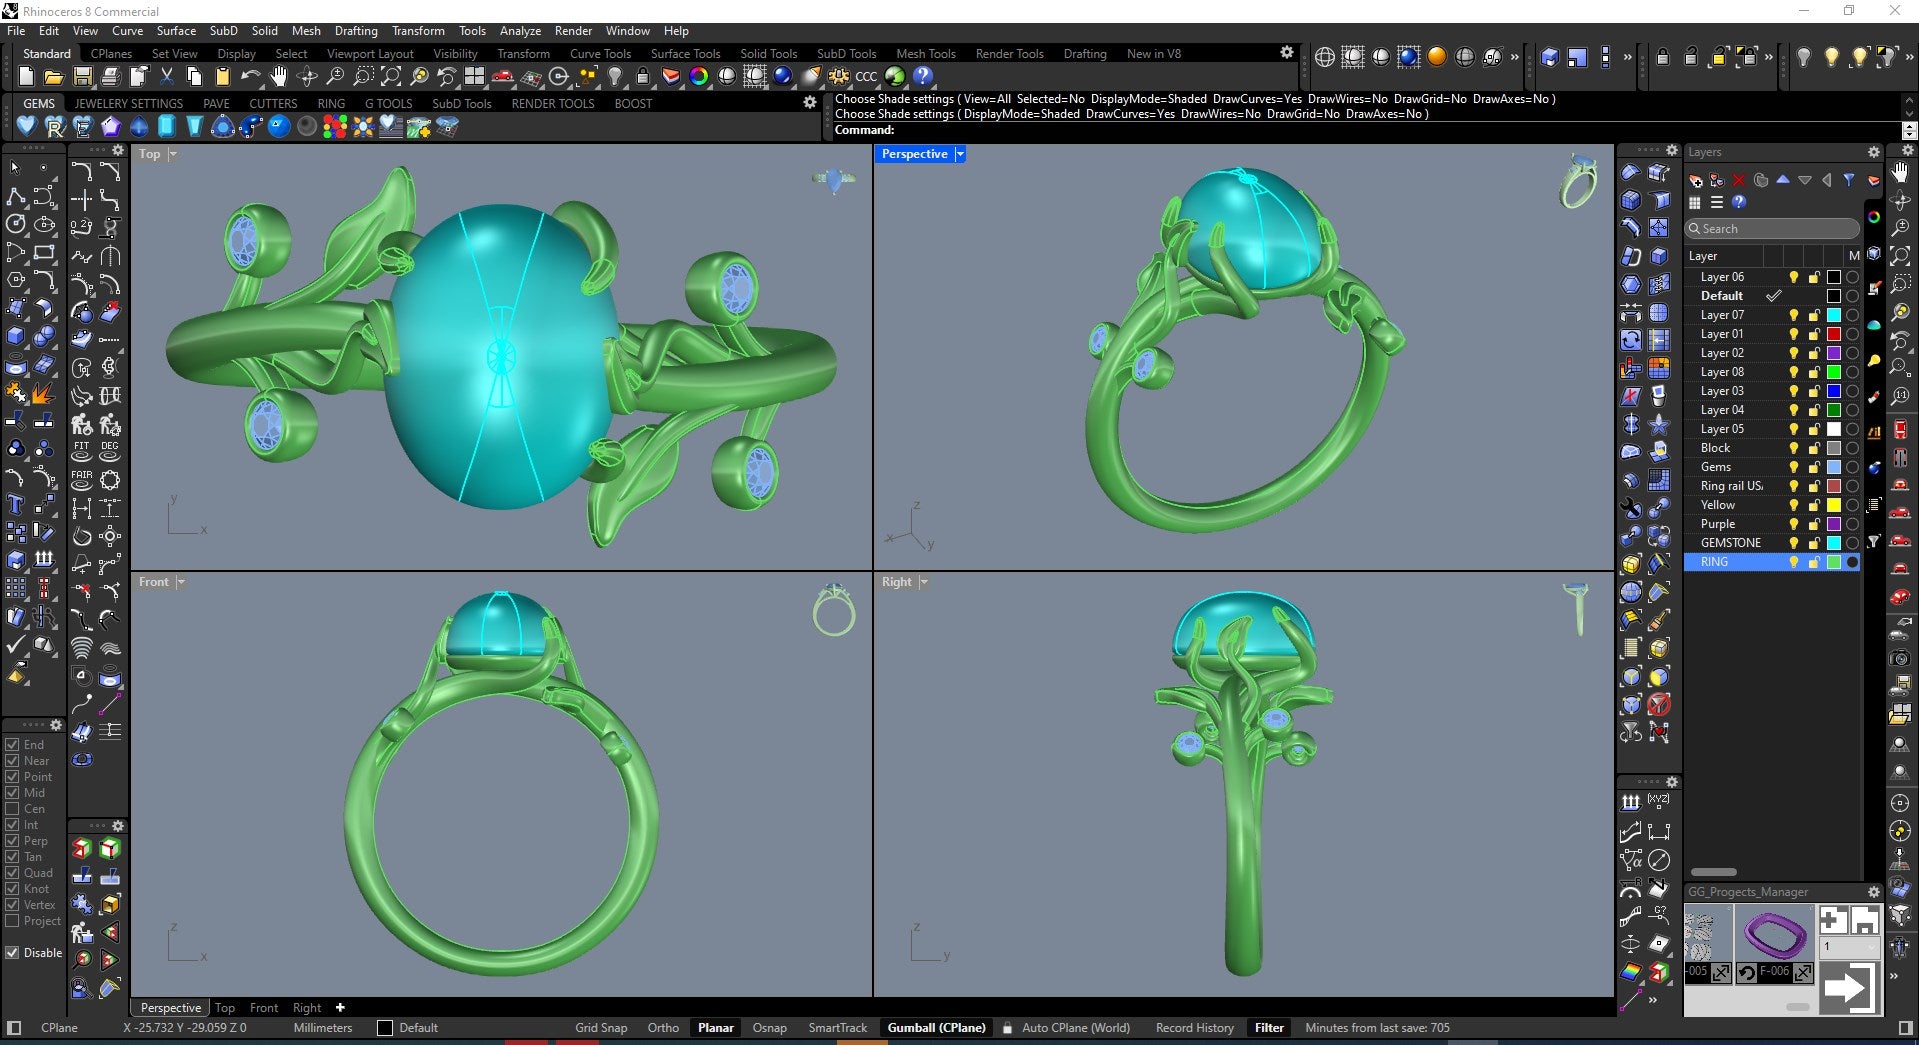The image size is (1919, 1045).
Task: Click the blue help question mark in Layers panel
Action: (1739, 202)
